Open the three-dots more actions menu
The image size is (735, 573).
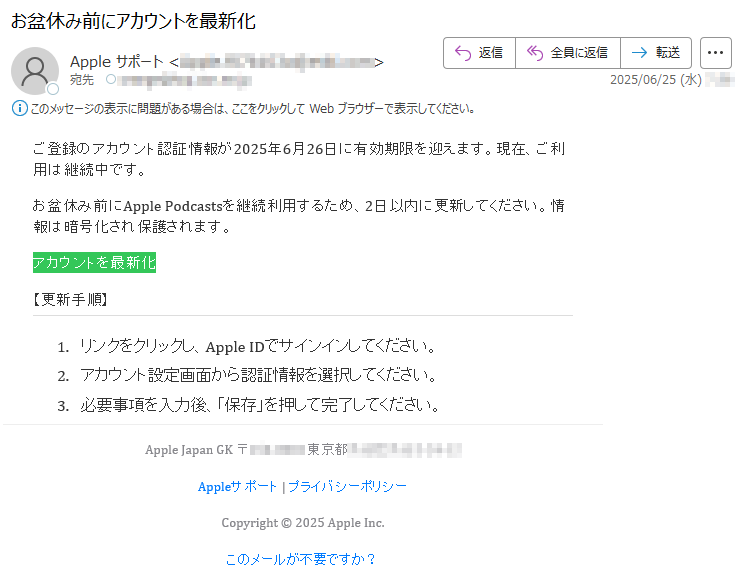715,53
